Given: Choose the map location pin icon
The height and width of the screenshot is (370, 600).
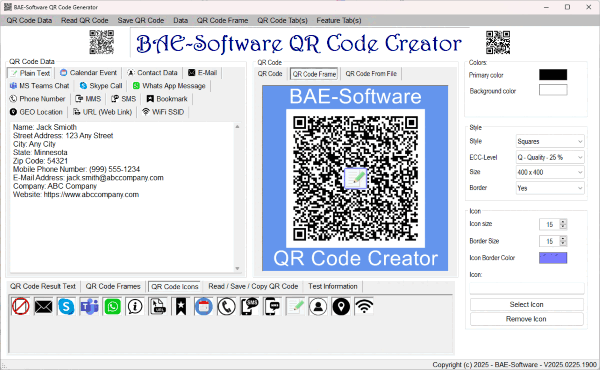Looking at the screenshot, I should pos(341,306).
